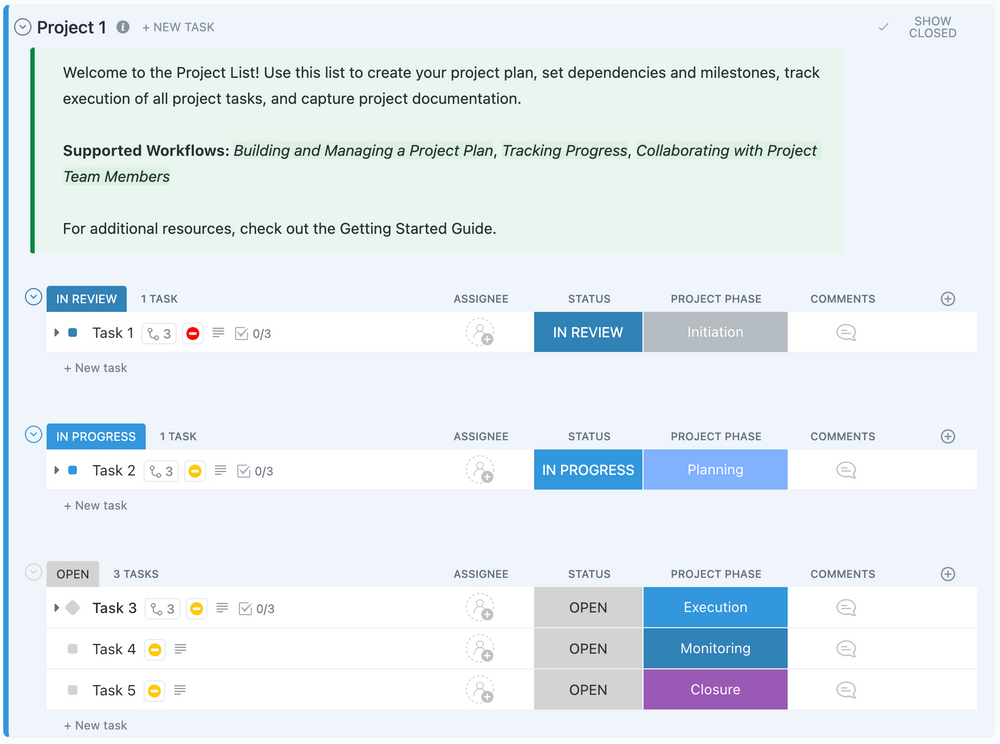Collapse the IN PROGRESS group

(x=33, y=436)
